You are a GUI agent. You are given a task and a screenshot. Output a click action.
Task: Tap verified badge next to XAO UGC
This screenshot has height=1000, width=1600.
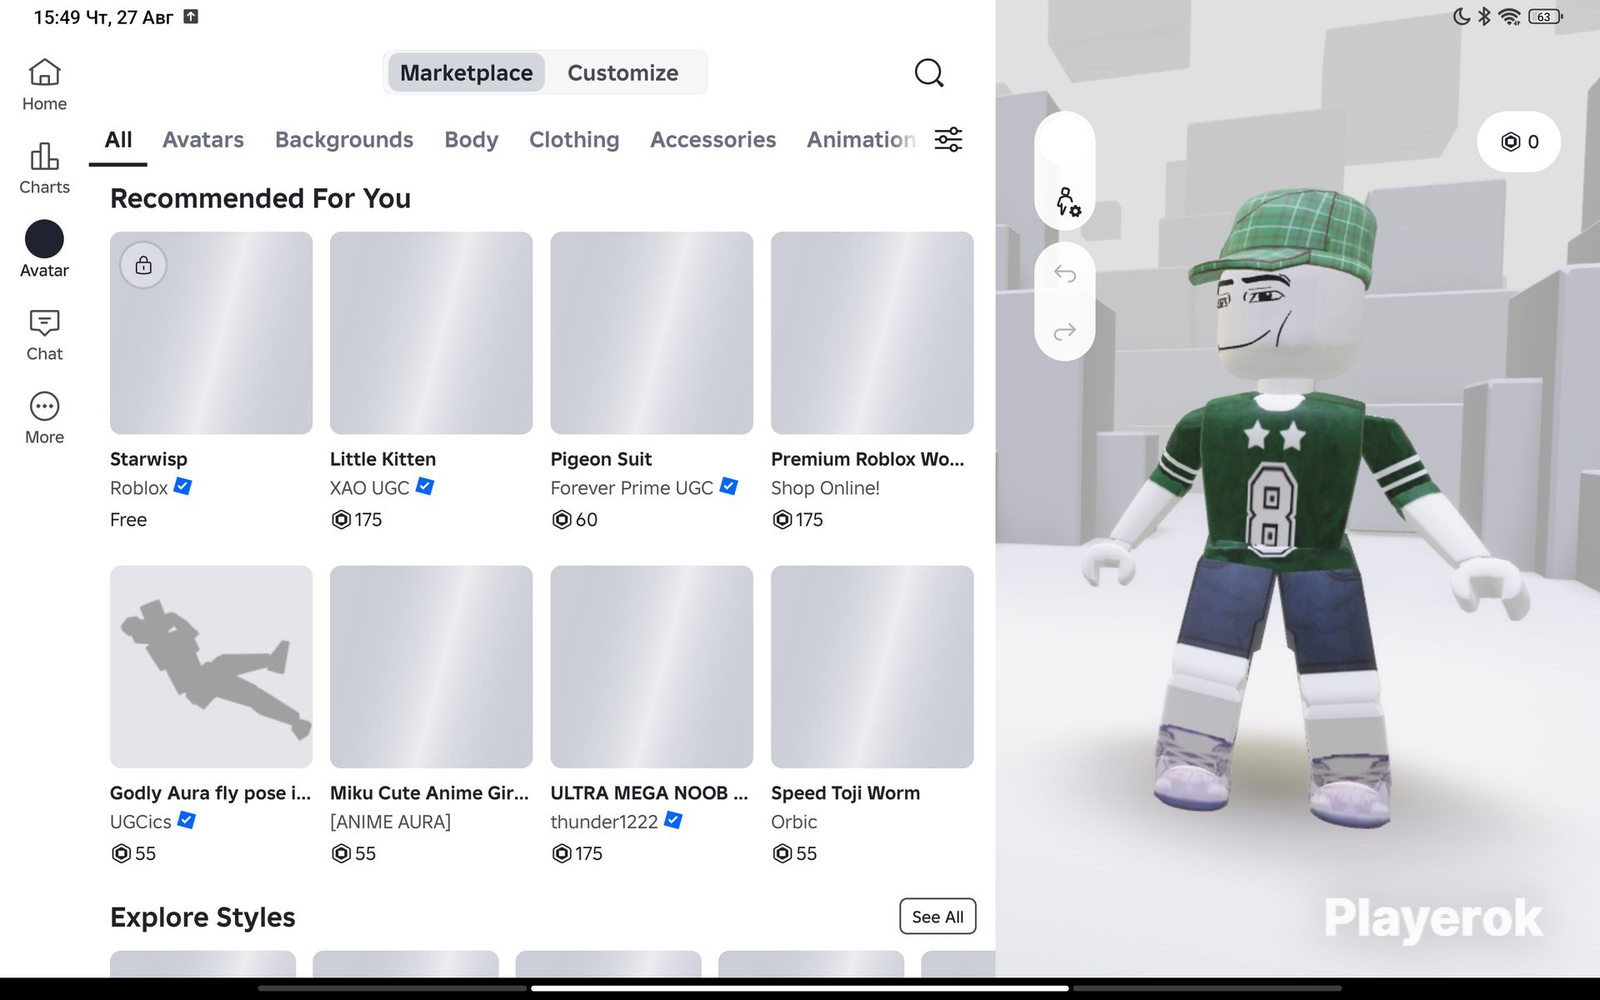point(425,487)
